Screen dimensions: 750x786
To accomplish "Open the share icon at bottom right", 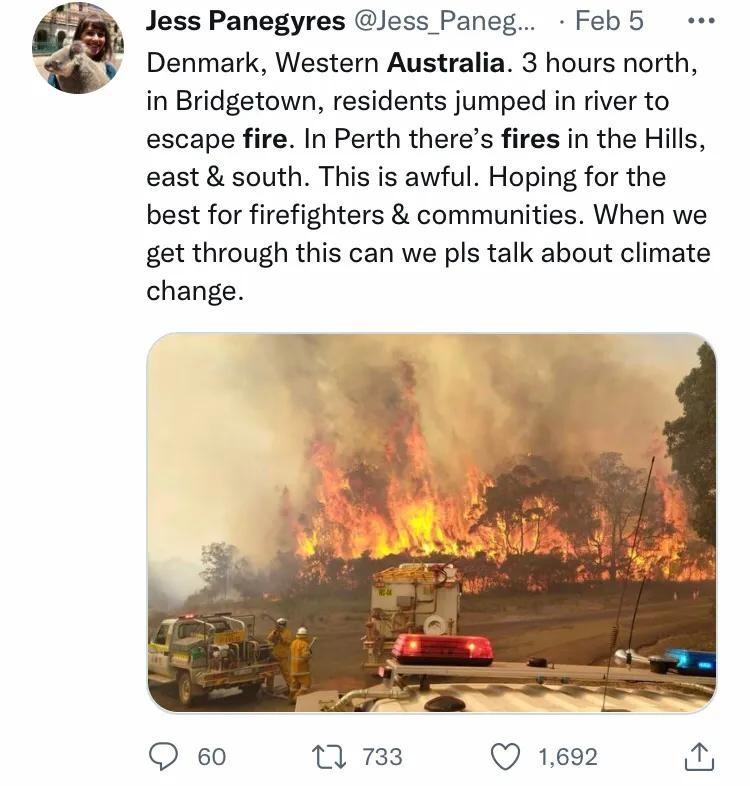I will tap(699, 757).
